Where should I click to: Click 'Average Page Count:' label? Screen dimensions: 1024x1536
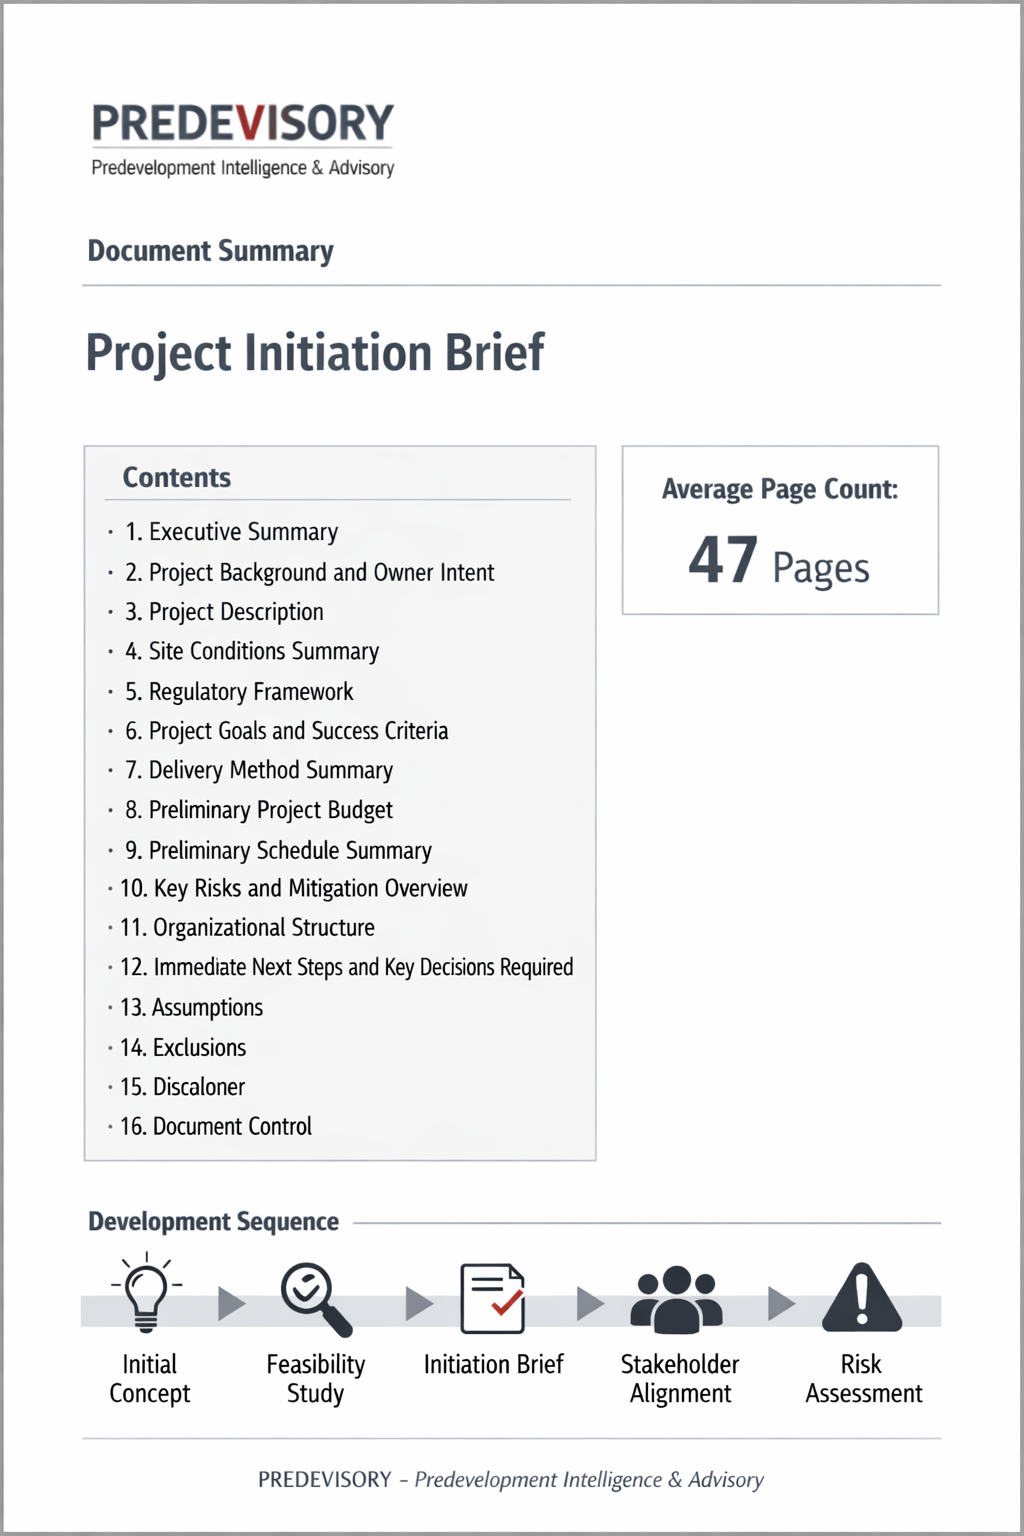click(x=780, y=490)
